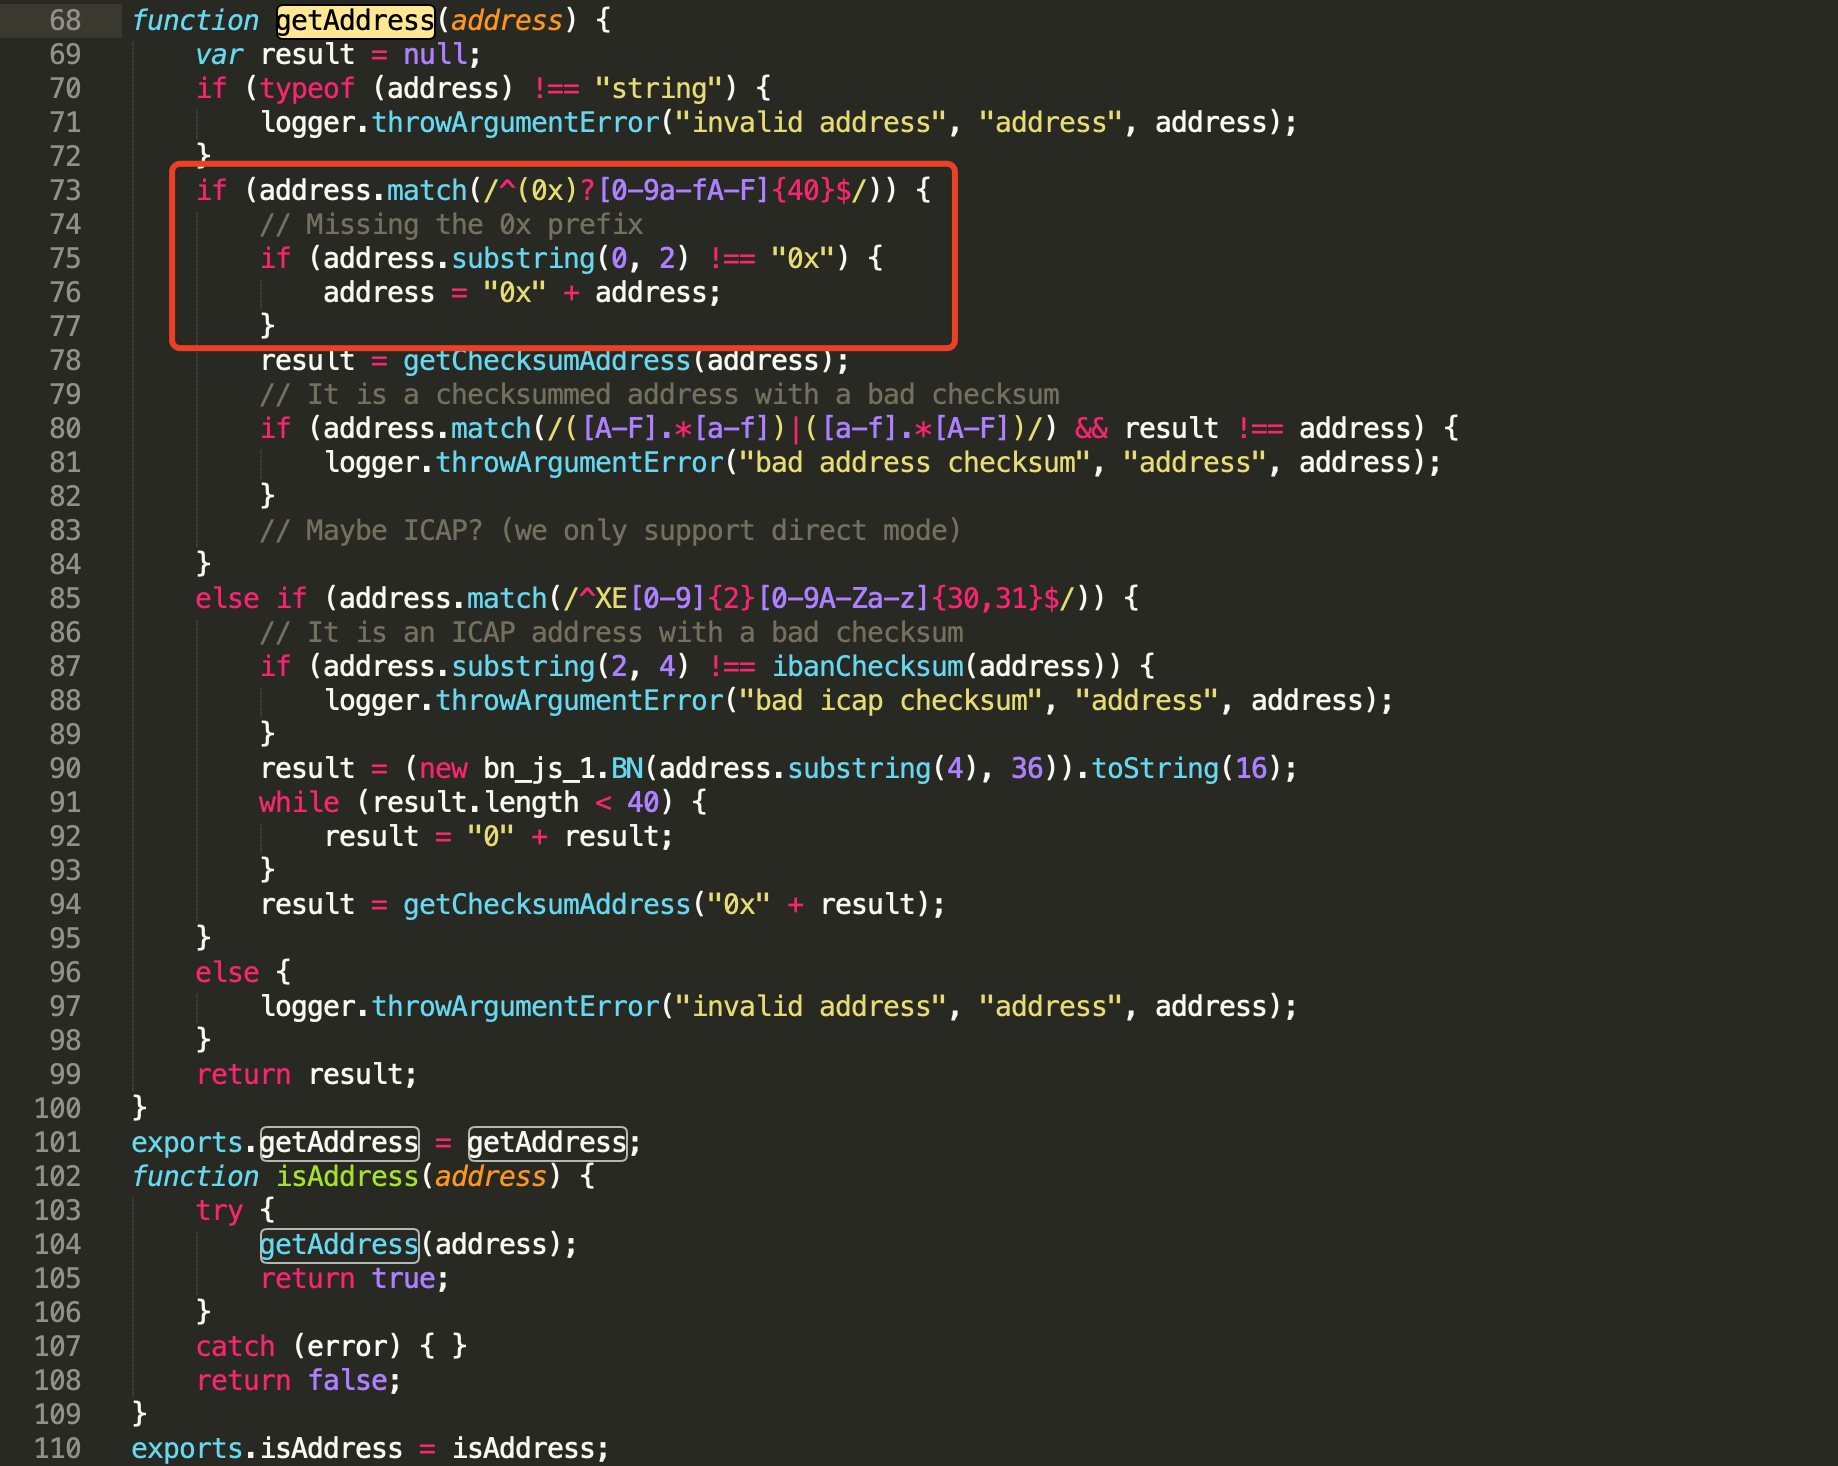Click the outlined getAddress call inside try
Viewport: 1838px width, 1466px height.
(339, 1244)
